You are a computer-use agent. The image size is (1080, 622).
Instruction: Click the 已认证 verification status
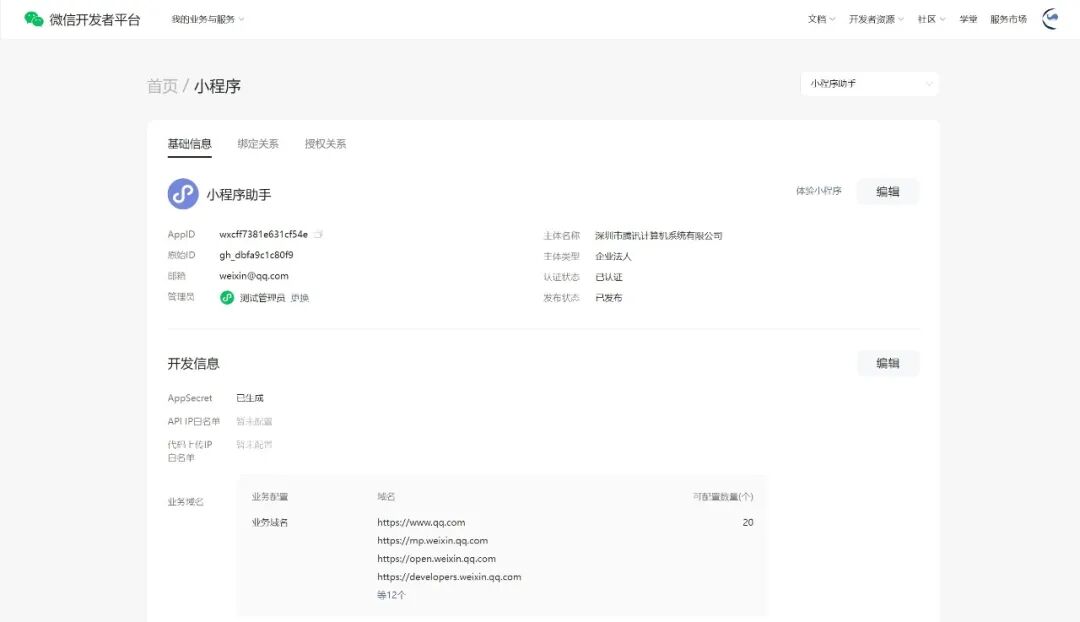(x=608, y=277)
